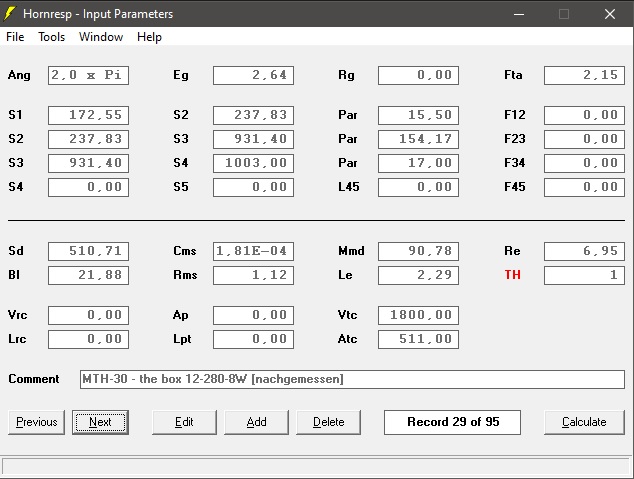
Task: Delete the current record
Action: 328,422
